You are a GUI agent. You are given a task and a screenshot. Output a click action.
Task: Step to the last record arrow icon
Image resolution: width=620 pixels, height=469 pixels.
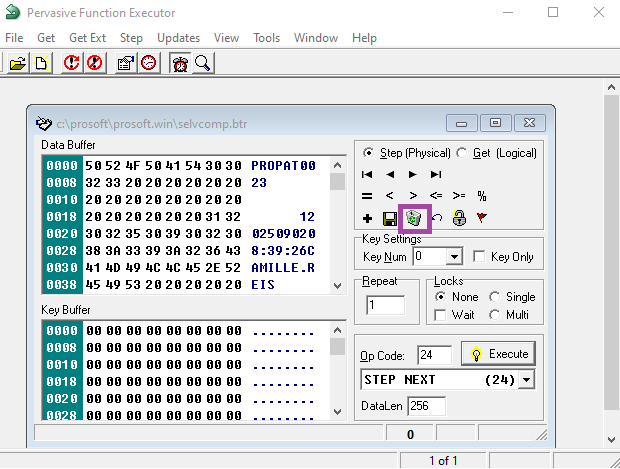436,174
